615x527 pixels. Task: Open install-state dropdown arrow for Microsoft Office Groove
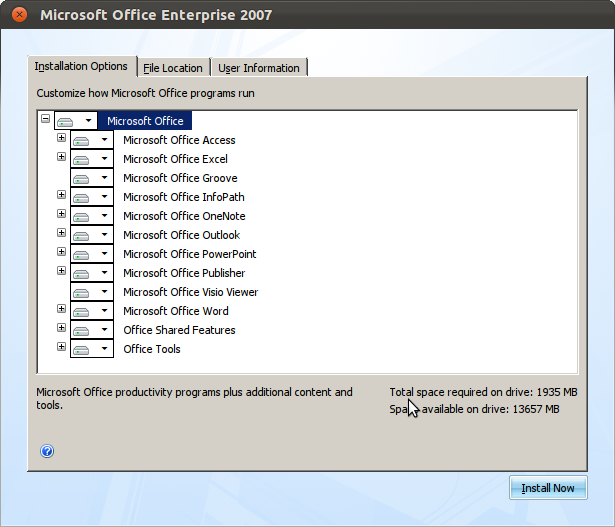(x=104, y=177)
